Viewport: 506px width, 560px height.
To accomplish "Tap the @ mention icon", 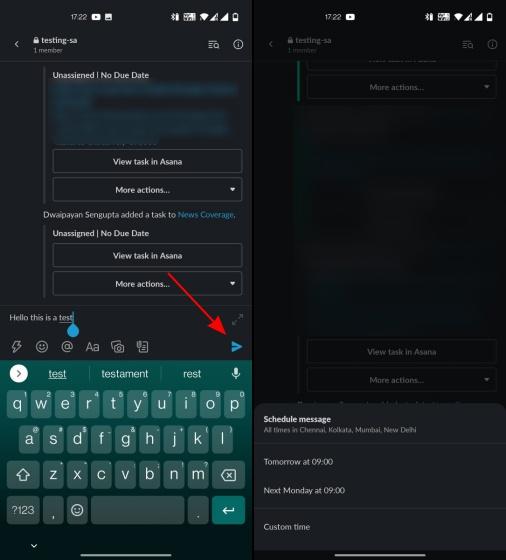I will pos(67,346).
